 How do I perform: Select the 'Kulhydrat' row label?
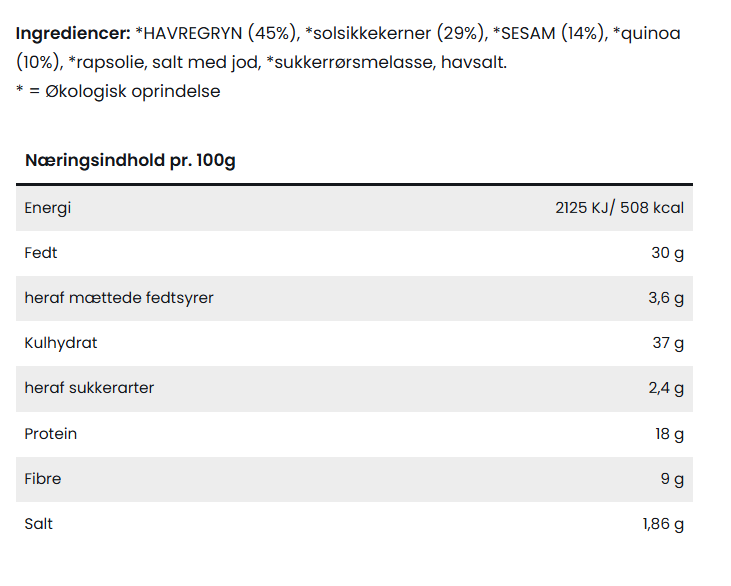pos(61,343)
